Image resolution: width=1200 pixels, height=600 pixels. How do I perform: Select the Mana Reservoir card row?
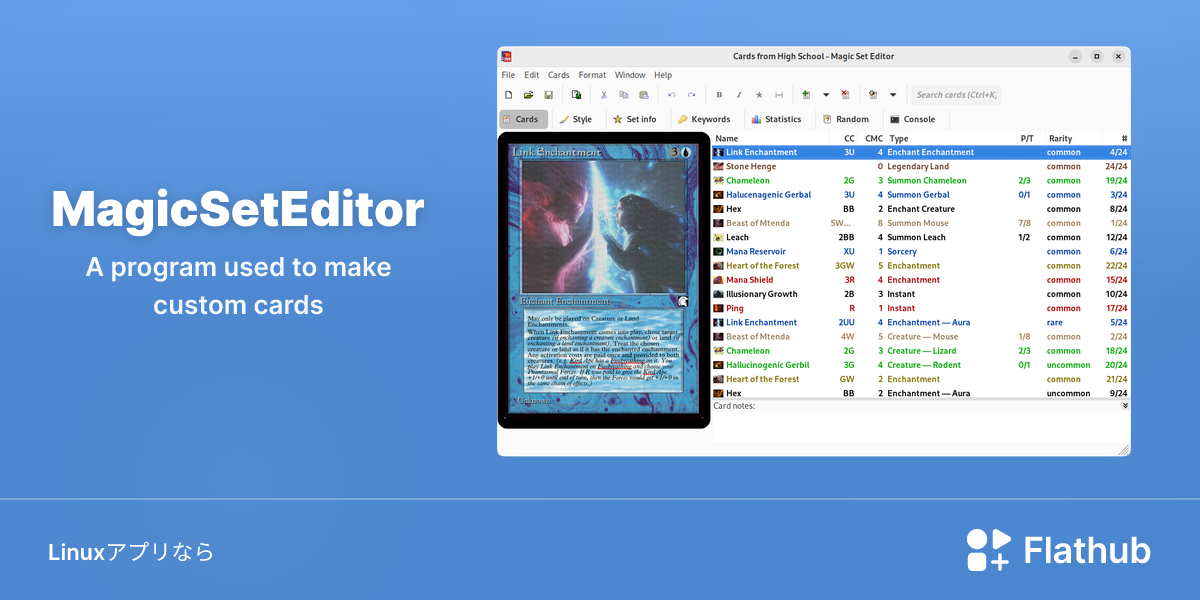tap(921, 252)
